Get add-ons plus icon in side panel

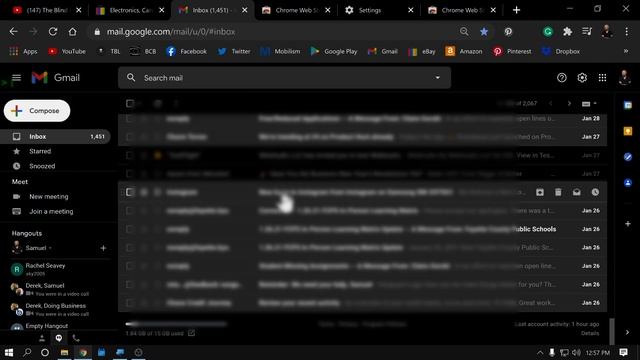(x=628, y=224)
